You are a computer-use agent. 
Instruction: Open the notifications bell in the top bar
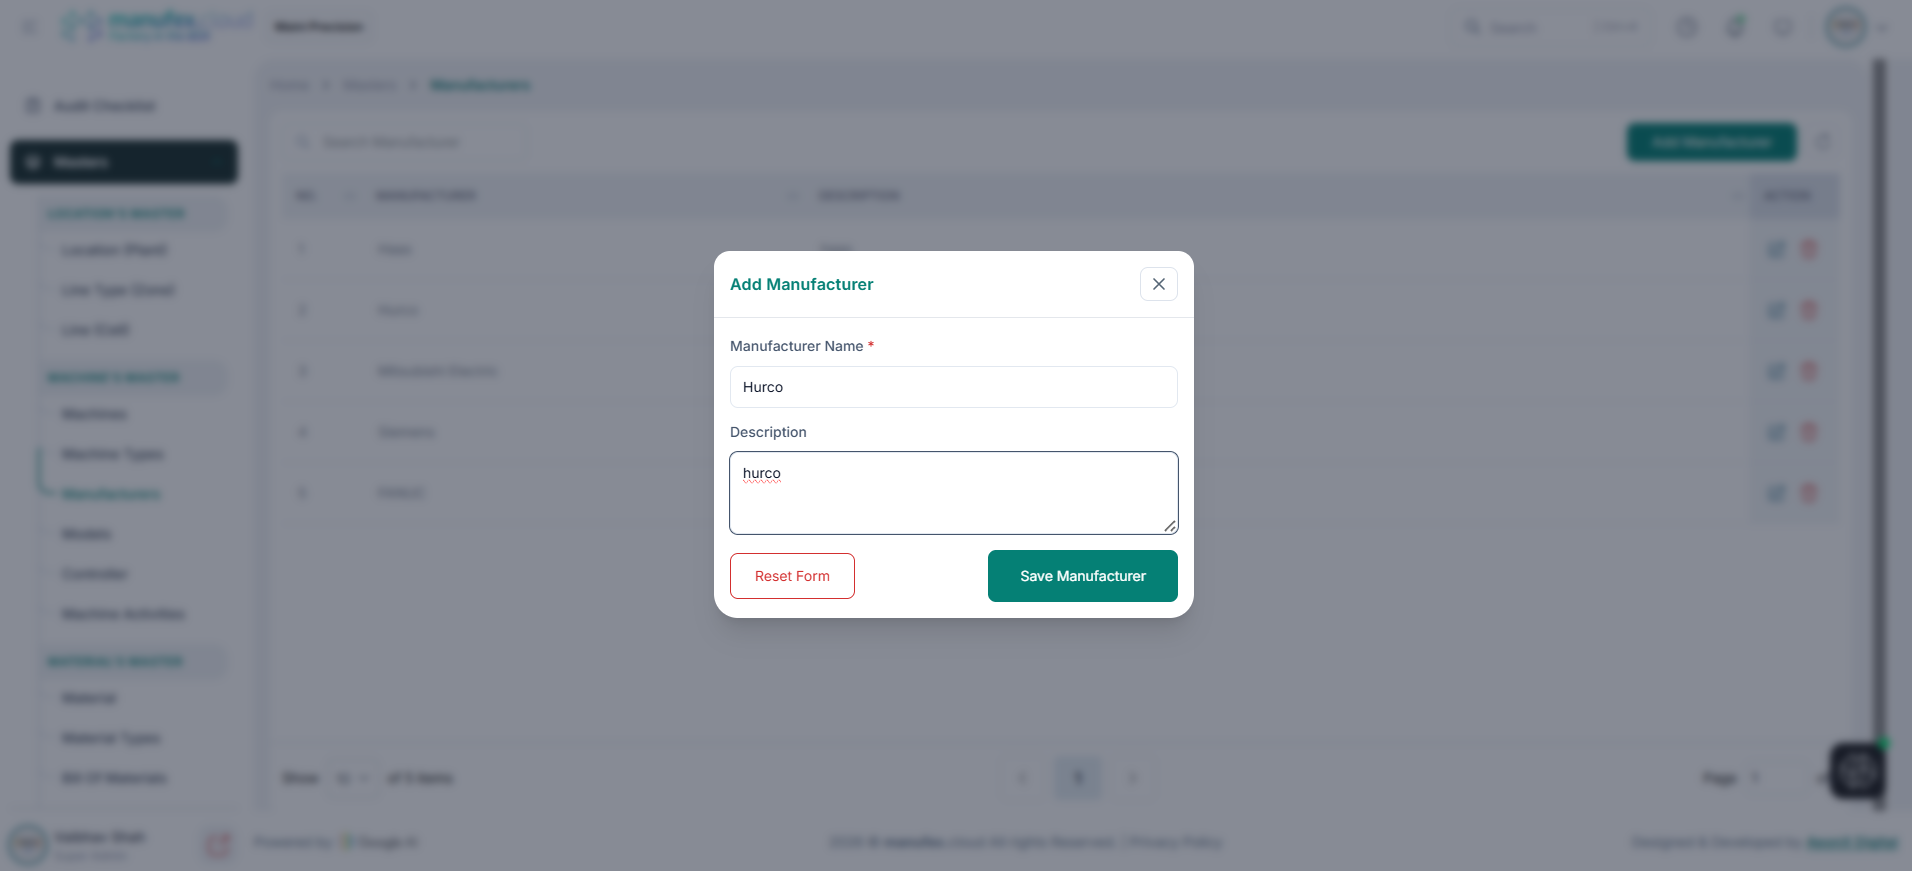1735,27
